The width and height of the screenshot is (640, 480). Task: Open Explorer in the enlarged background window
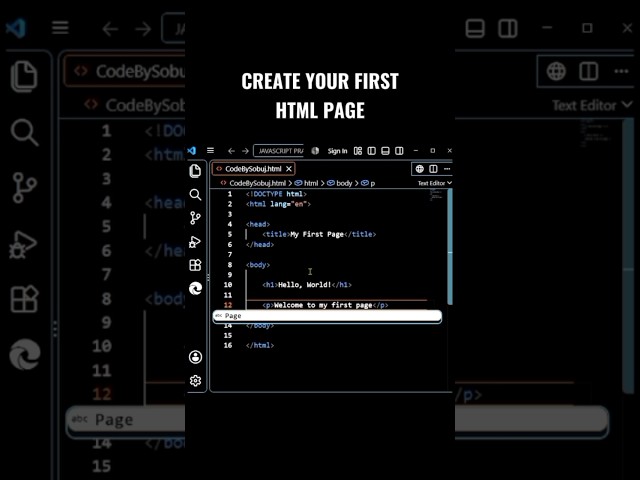click(x=24, y=76)
